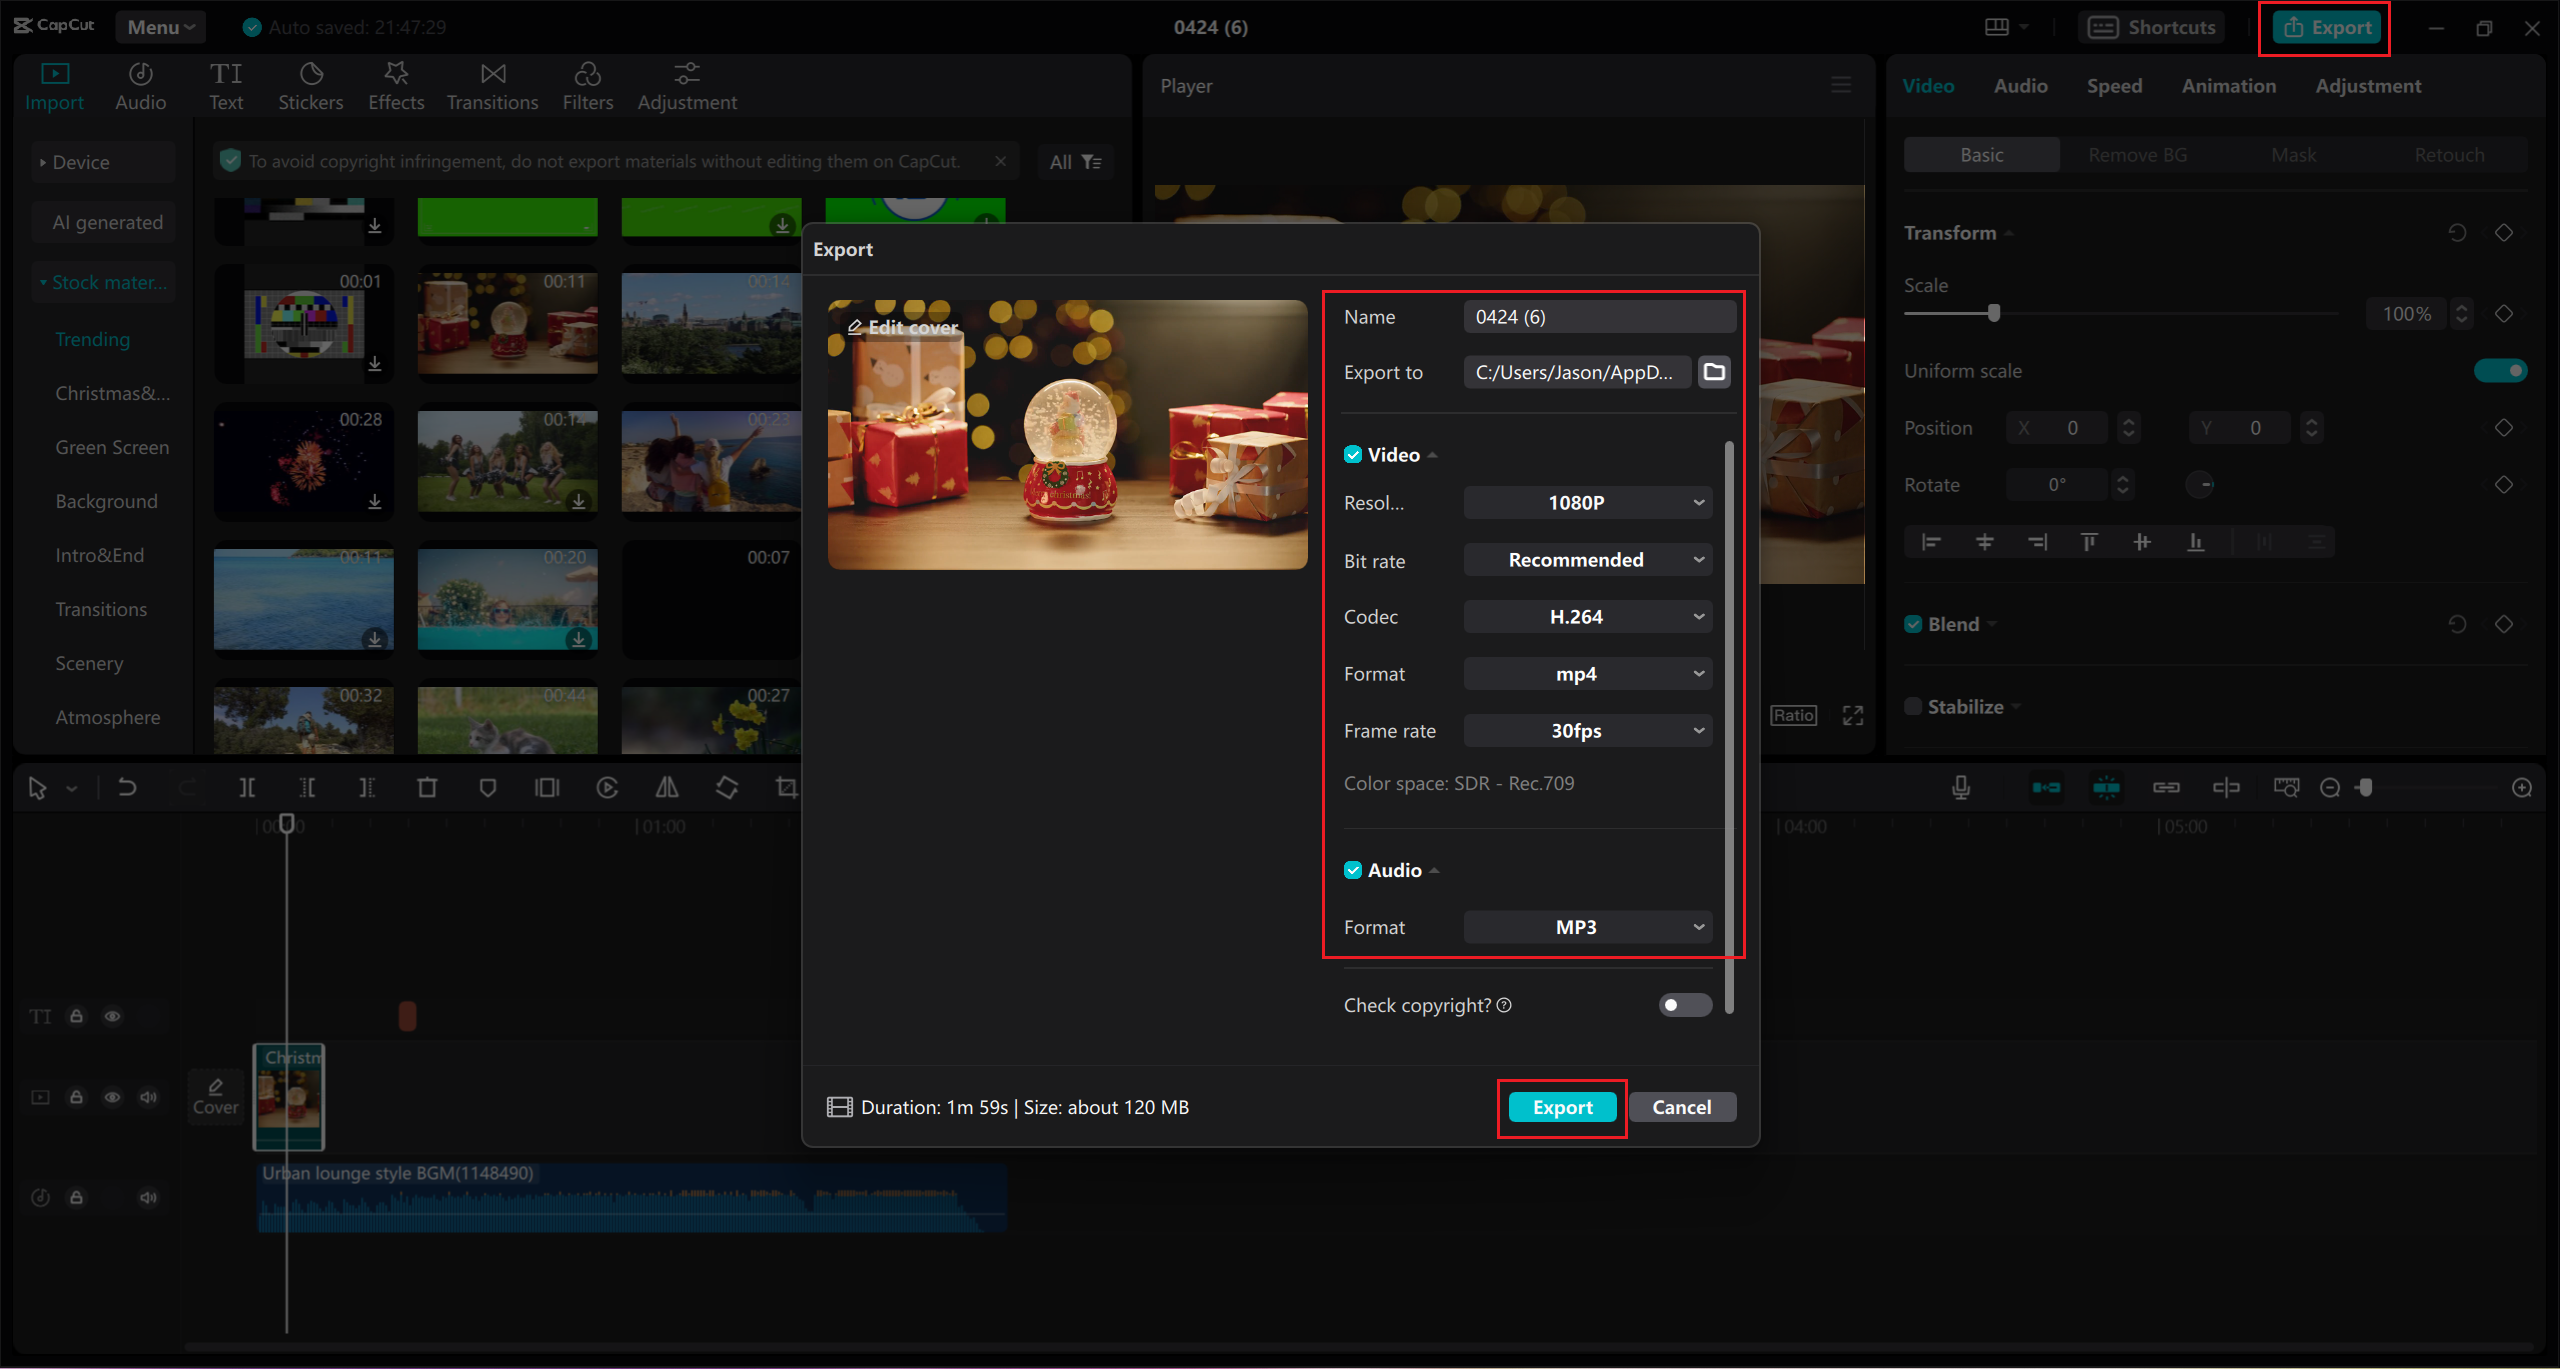The width and height of the screenshot is (2560, 1369).
Task: Click the fireworks stock clip thumbnail 00:28
Action: [304, 461]
